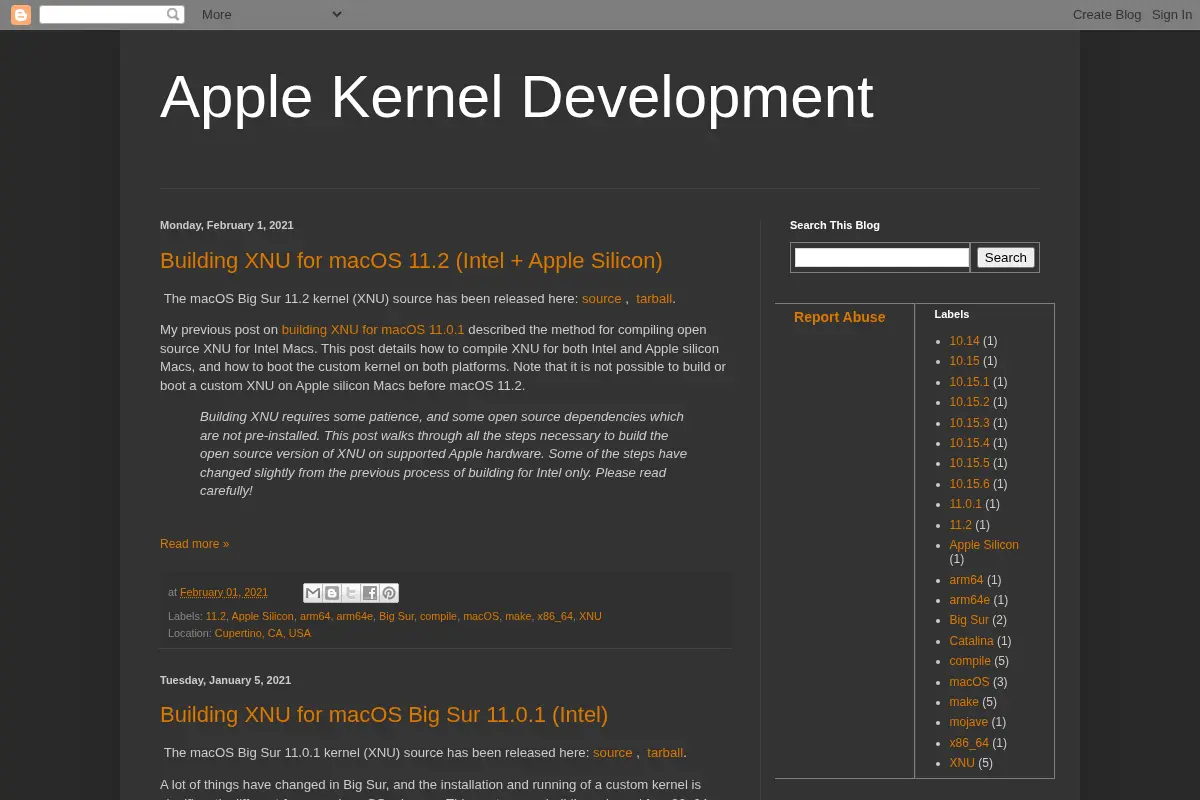Select mojave label in sidebar
This screenshot has width=1200, height=800.
click(968, 722)
